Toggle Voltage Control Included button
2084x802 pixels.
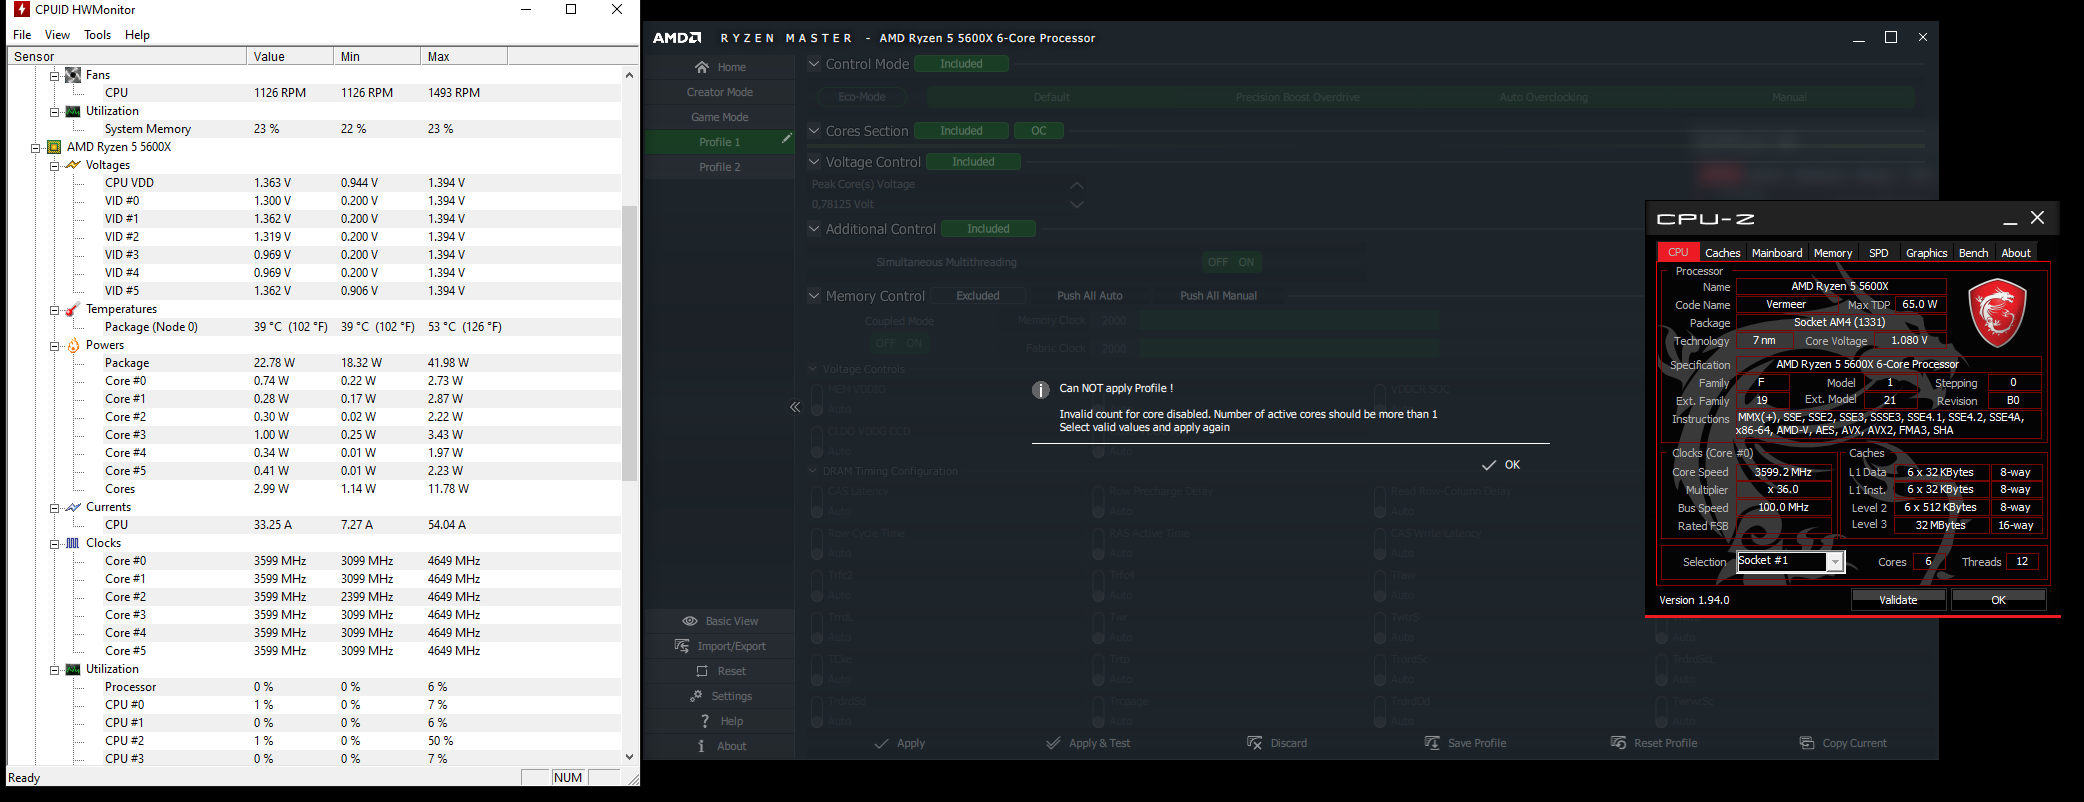973,162
